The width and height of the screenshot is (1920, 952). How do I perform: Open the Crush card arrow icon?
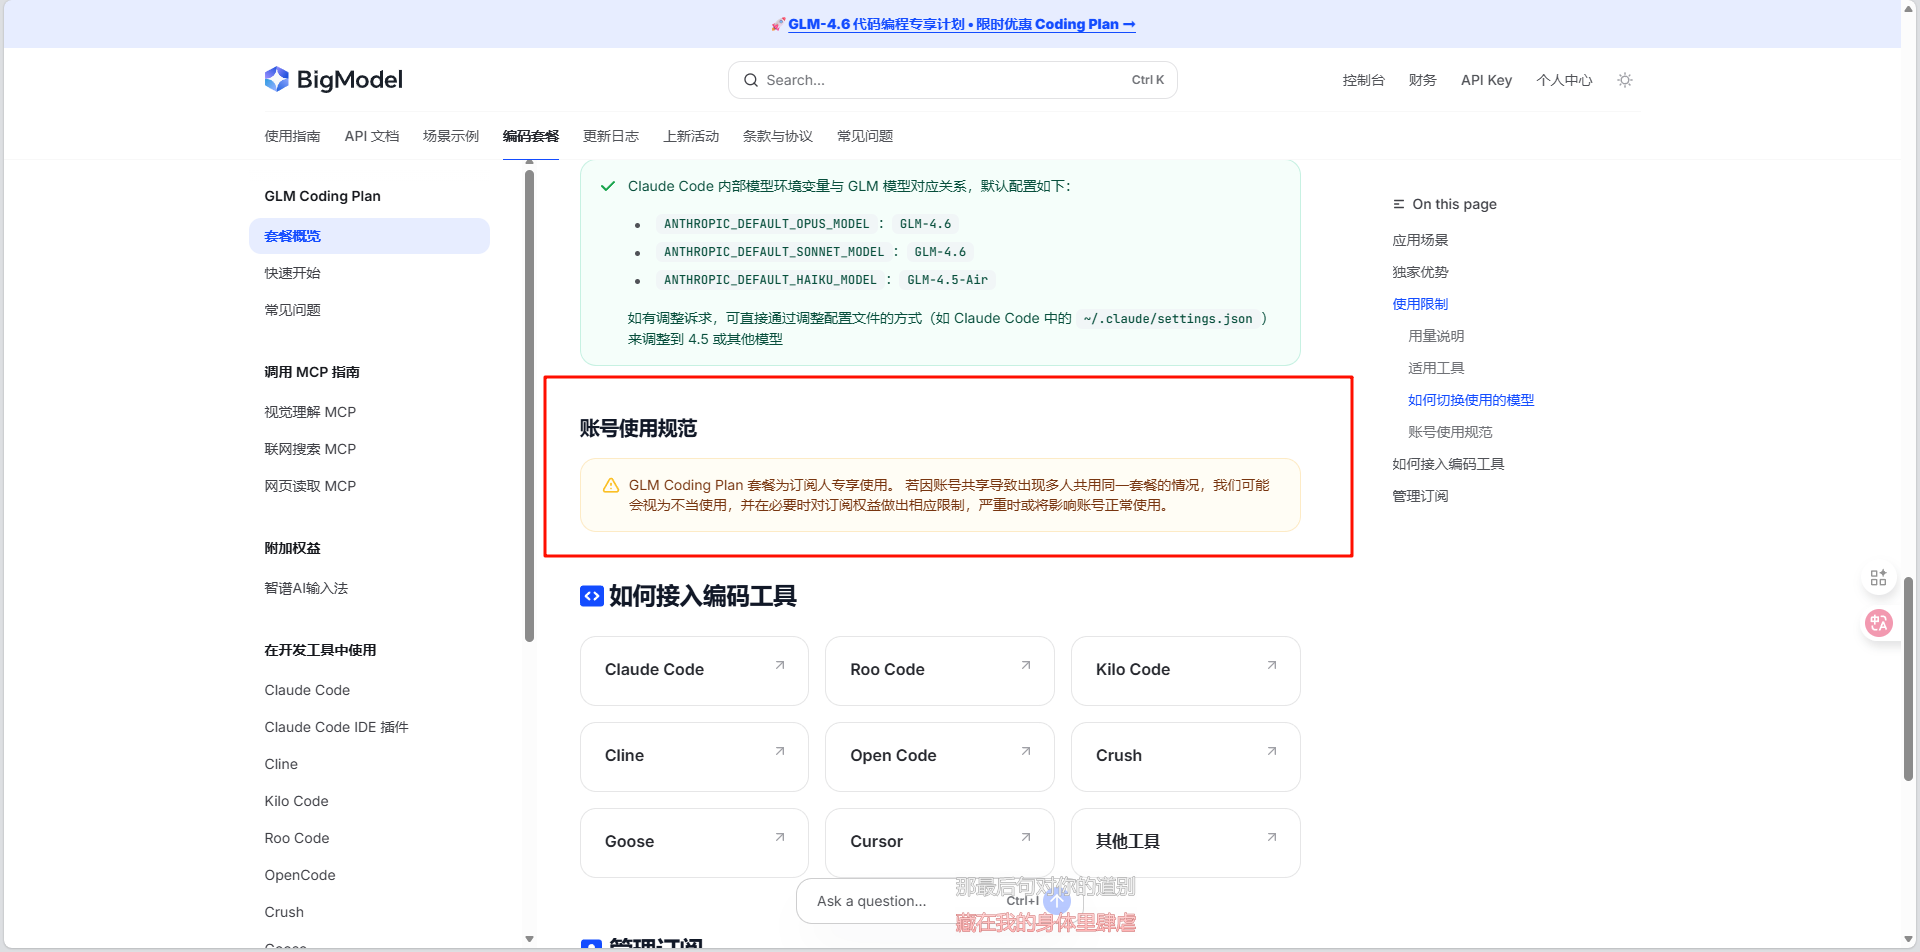tap(1272, 751)
